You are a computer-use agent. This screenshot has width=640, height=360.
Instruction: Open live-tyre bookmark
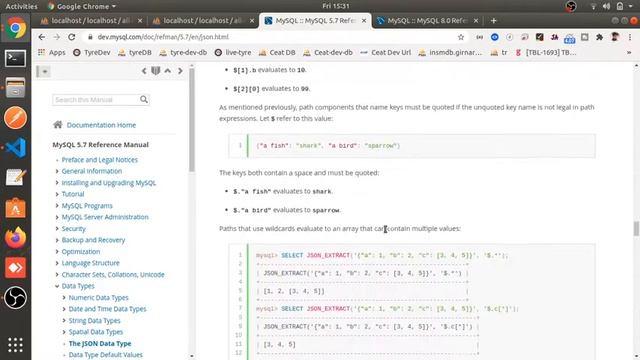coord(233,52)
